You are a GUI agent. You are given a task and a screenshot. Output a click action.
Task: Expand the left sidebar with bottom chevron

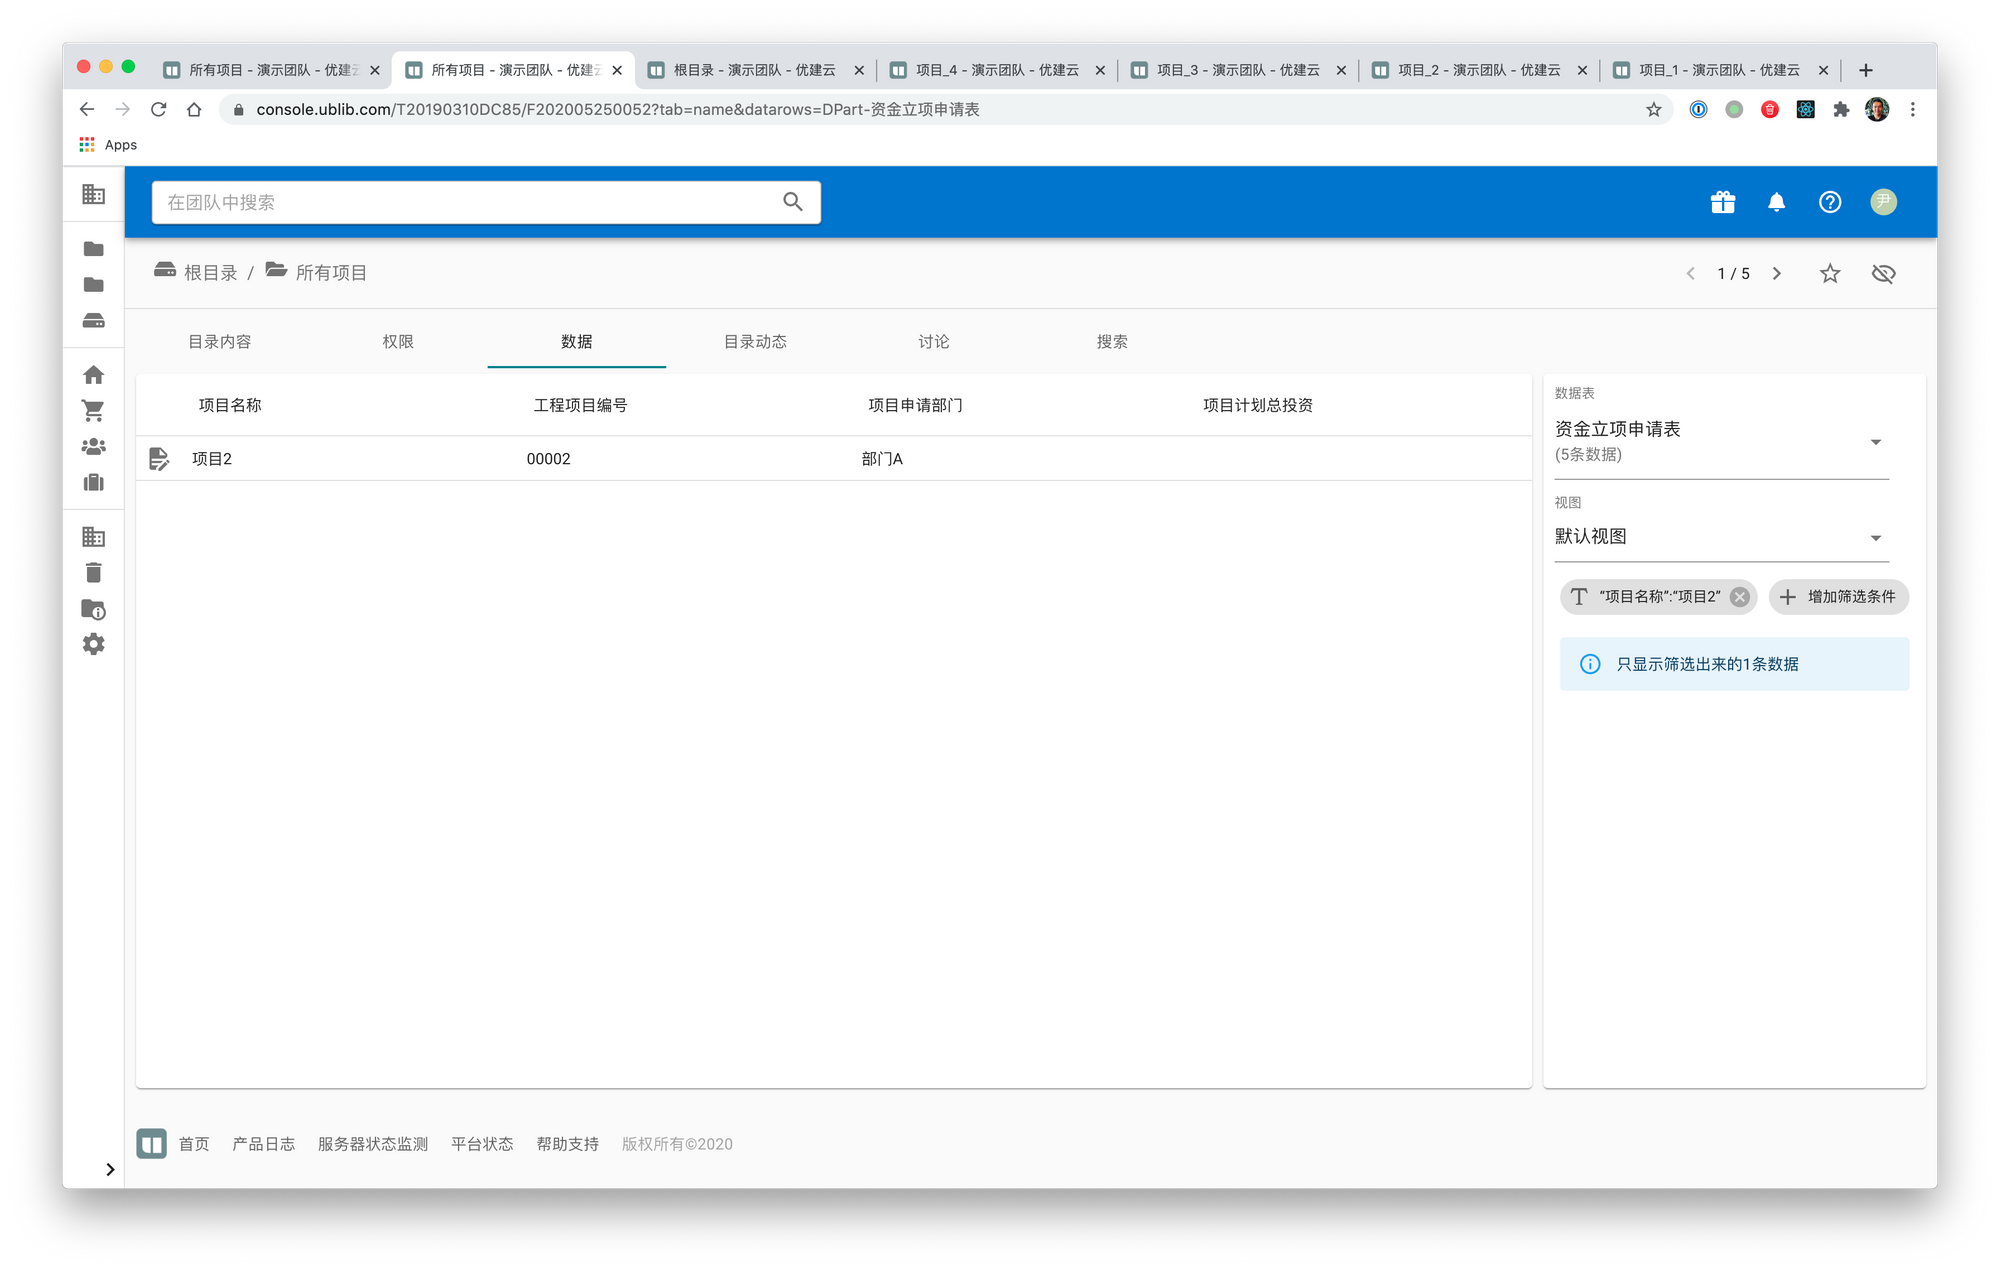(x=110, y=1169)
